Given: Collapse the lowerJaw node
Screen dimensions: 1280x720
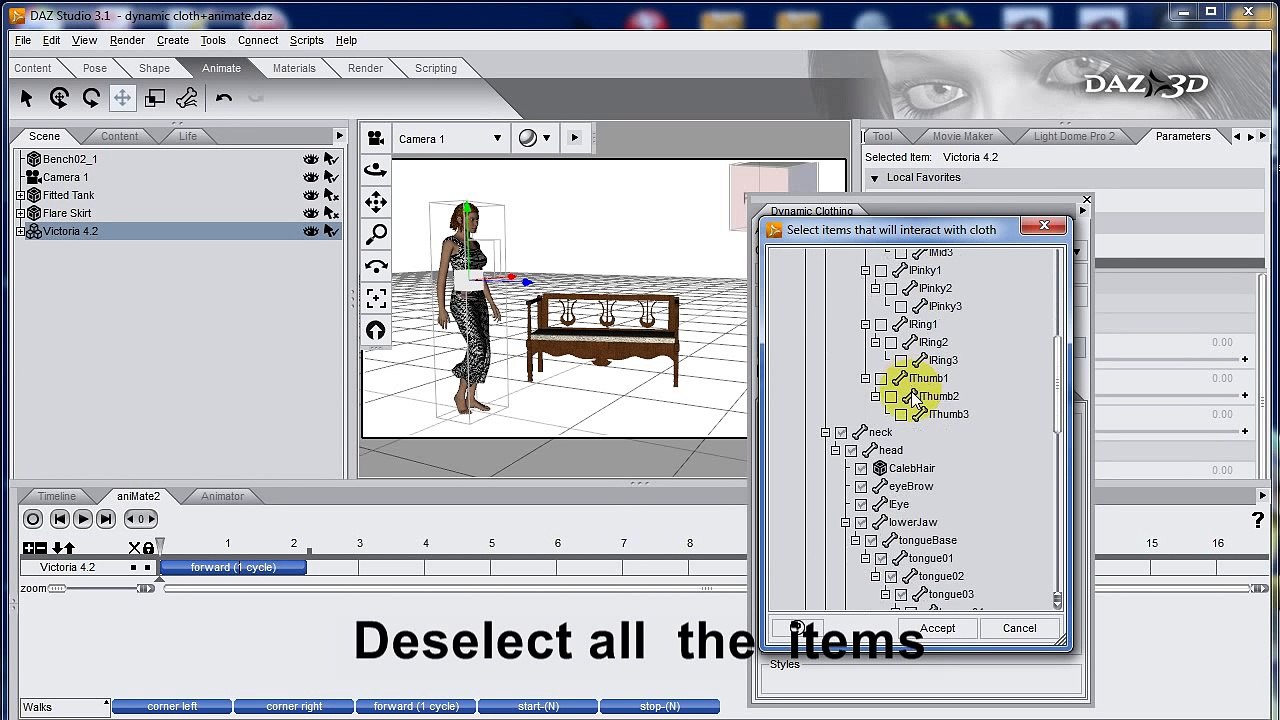Looking at the screenshot, I should [846, 523].
